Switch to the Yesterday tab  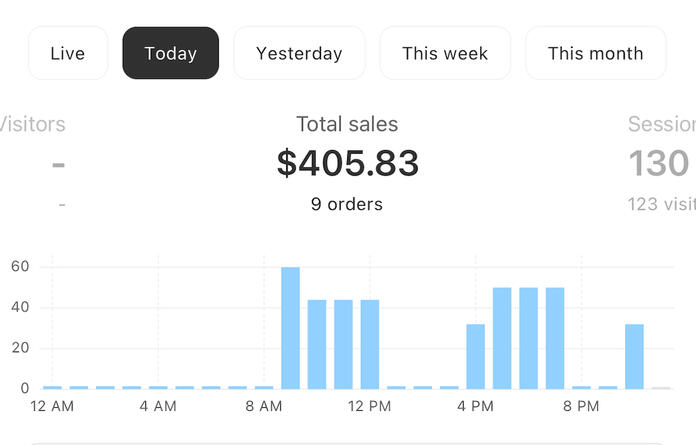[299, 53]
